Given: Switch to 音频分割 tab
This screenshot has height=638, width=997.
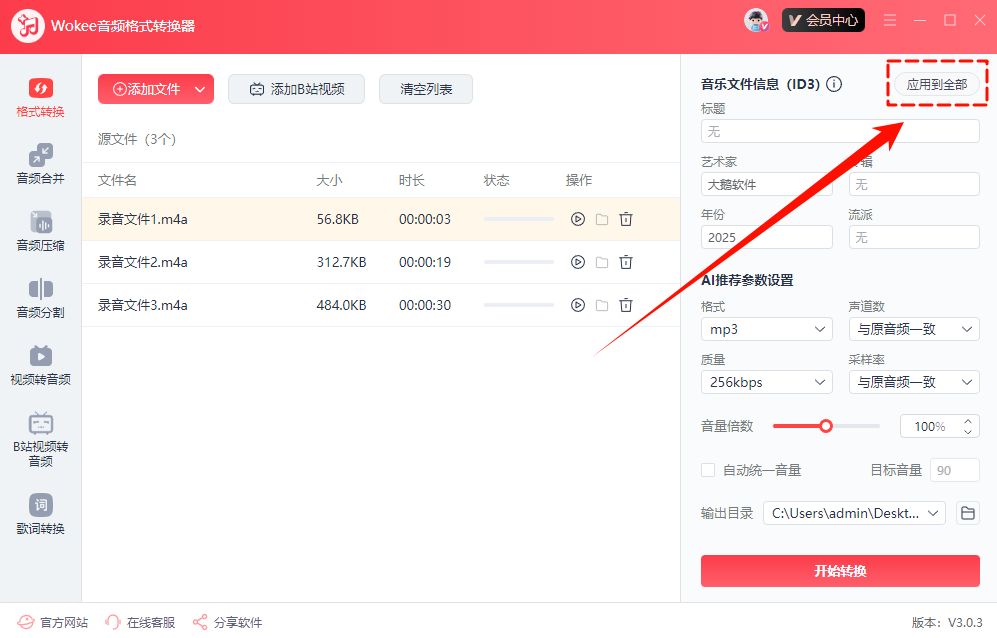Looking at the screenshot, I should (x=41, y=298).
